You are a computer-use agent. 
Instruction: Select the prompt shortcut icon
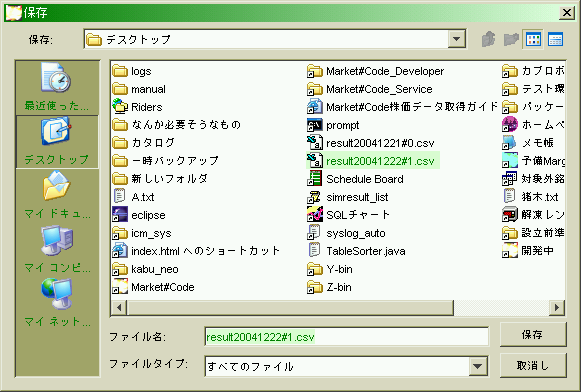pos(315,125)
